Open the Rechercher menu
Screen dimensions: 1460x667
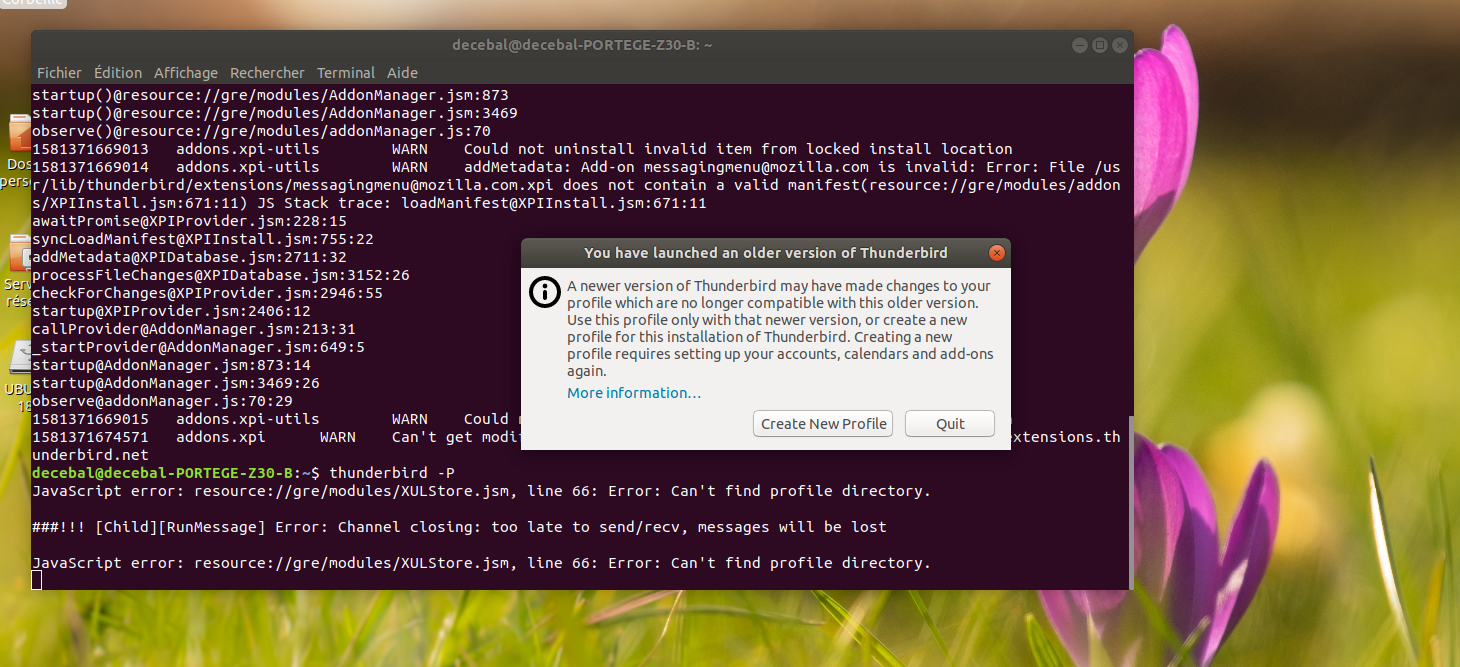[x=267, y=73]
